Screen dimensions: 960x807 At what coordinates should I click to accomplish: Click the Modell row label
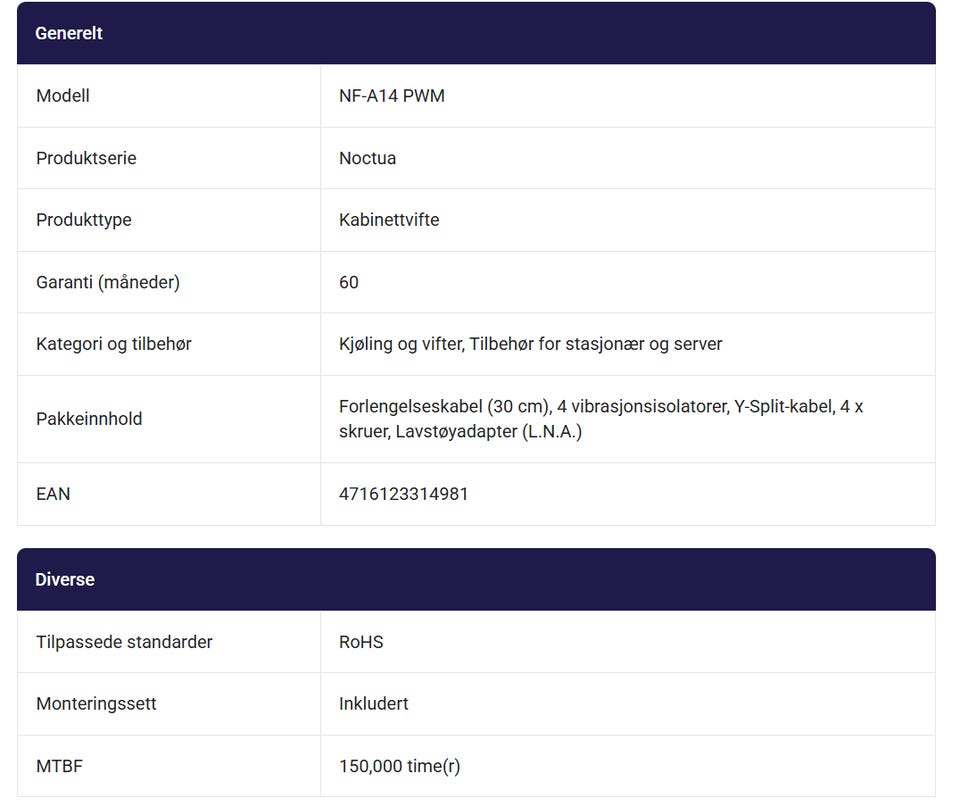(x=63, y=96)
